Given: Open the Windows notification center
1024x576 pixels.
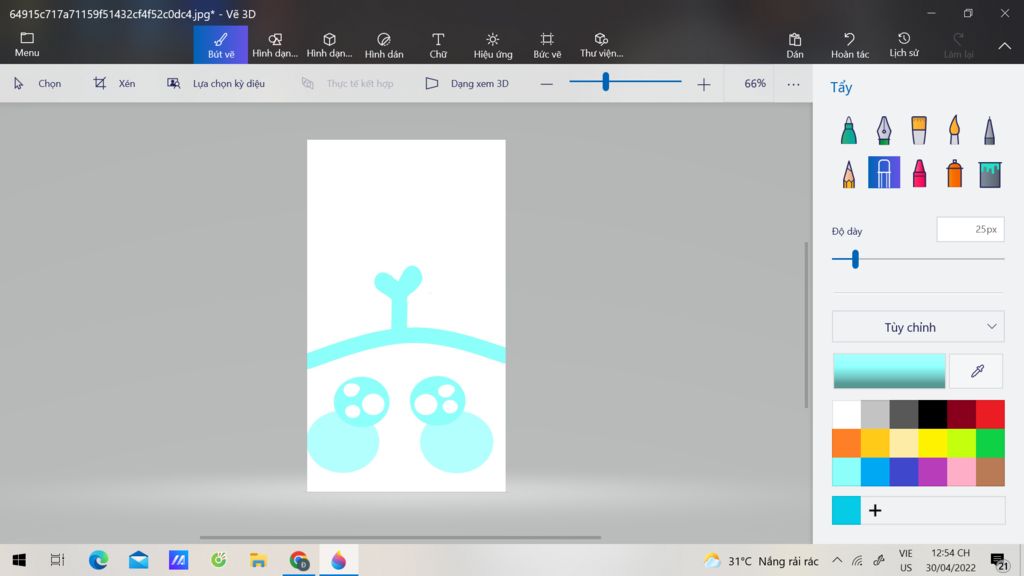Looking at the screenshot, I should click(x=999, y=560).
